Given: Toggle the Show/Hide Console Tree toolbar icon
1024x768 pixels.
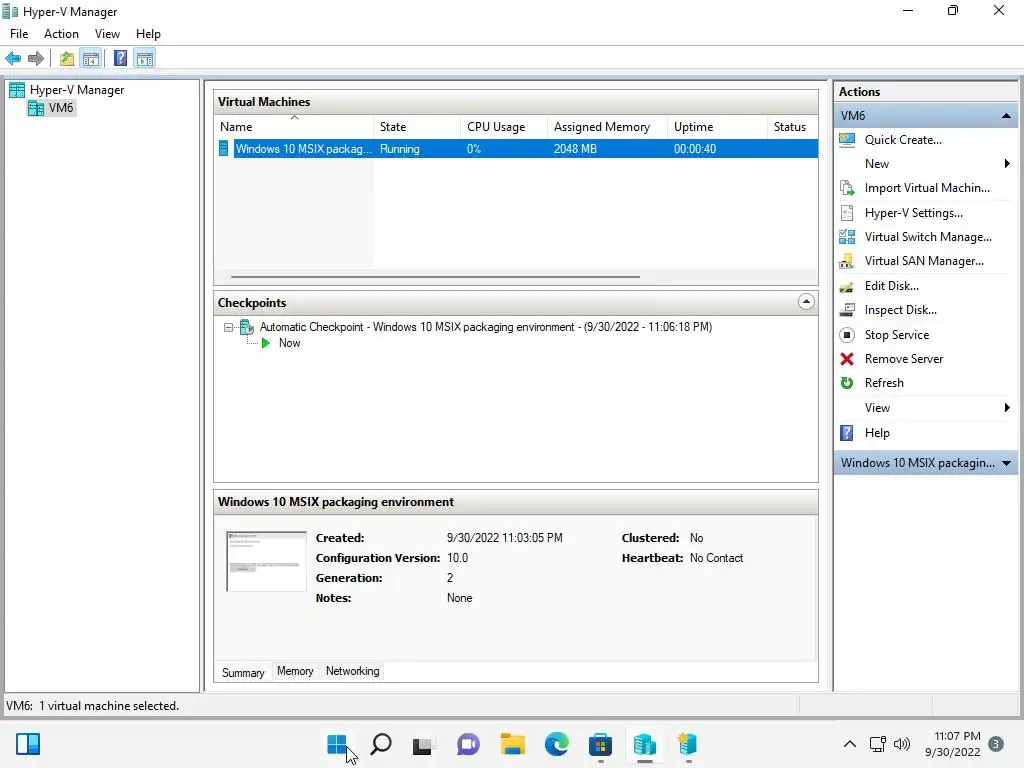Looking at the screenshot, I should point(91,59).
